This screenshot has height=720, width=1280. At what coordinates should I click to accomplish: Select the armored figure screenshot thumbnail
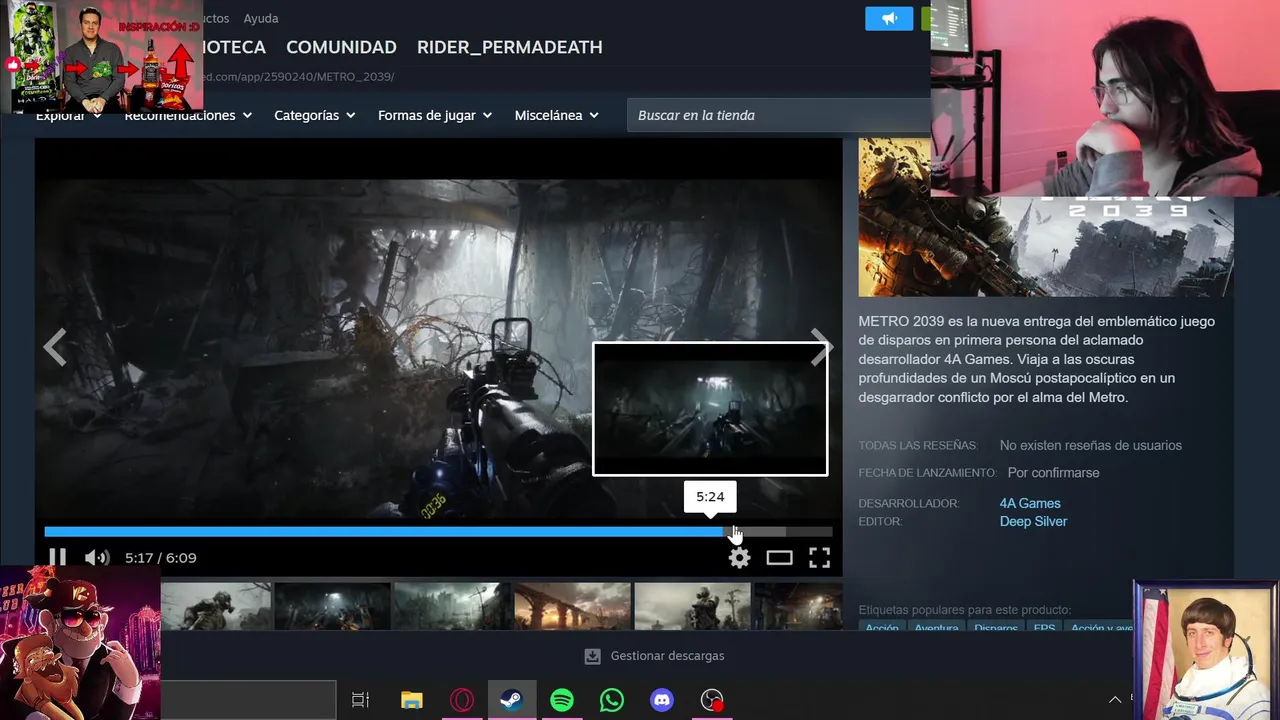coord(692,607)
